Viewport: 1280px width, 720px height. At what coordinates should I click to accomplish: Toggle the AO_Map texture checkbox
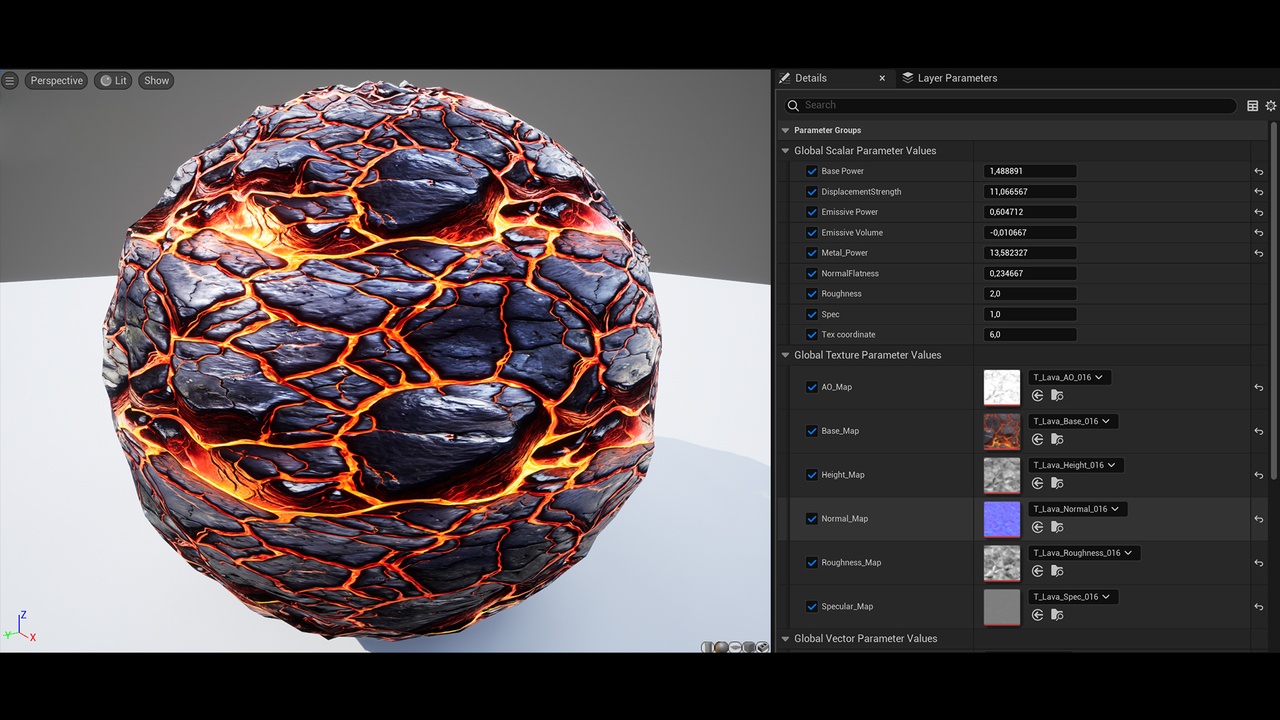click(812, 387)
